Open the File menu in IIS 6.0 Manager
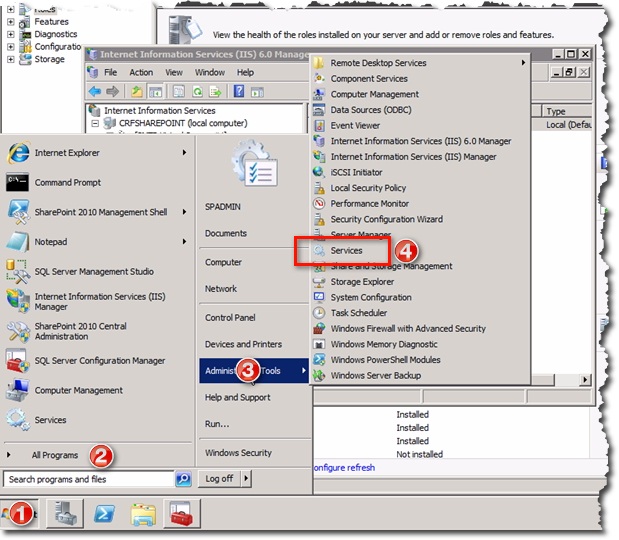 point(110,73)
